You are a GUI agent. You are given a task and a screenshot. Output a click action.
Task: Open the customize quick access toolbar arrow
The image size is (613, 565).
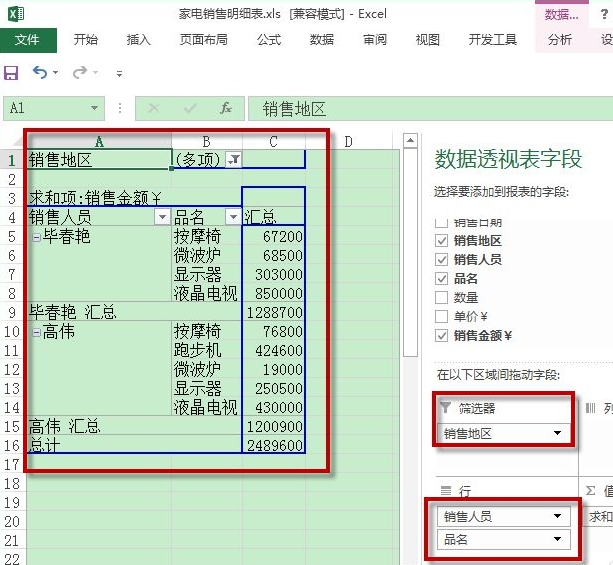119,74
